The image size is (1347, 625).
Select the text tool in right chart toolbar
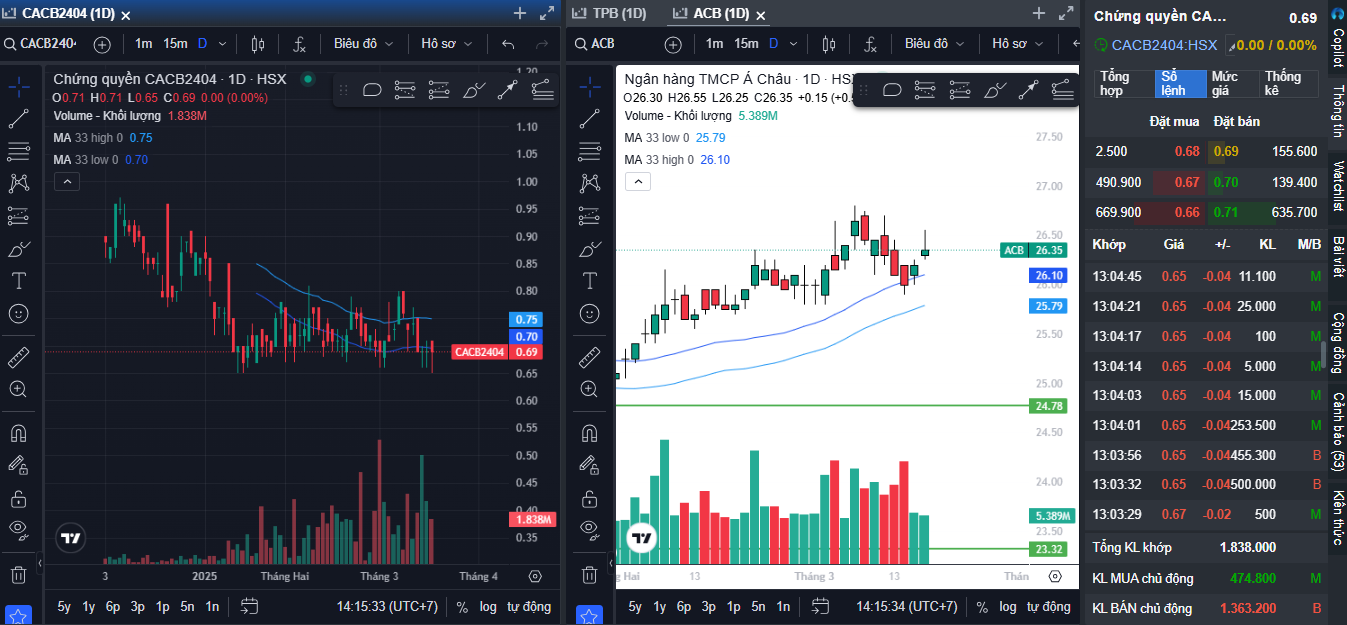pos(589,280)
